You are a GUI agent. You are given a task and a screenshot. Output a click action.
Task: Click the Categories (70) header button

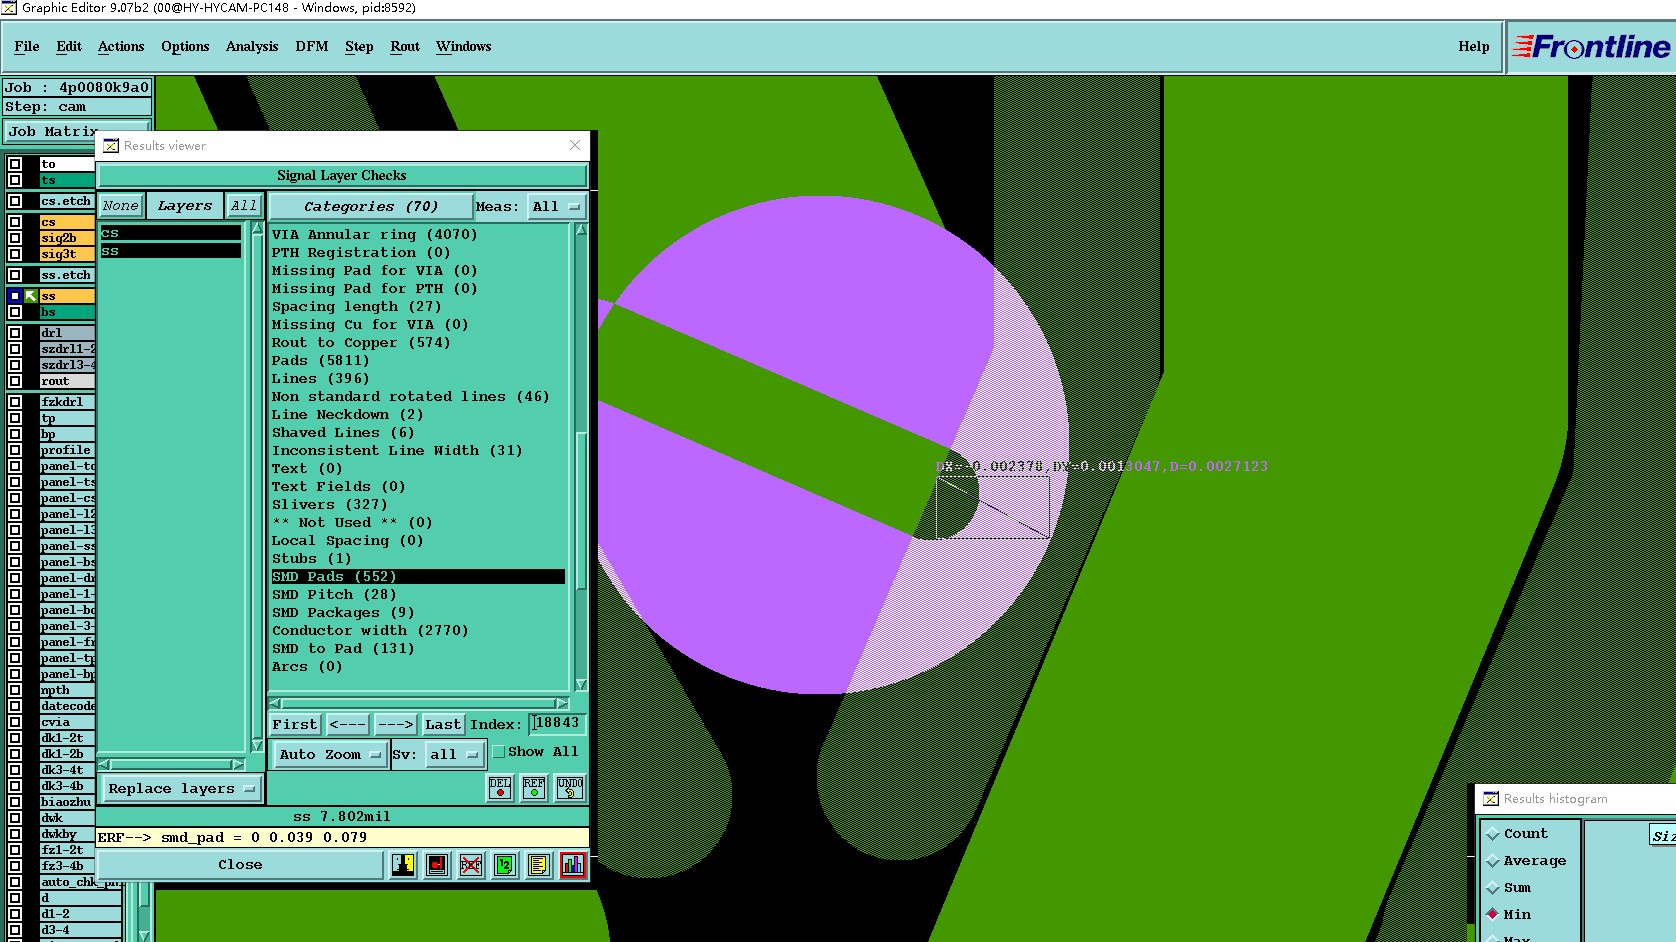(x=371, y=207)
